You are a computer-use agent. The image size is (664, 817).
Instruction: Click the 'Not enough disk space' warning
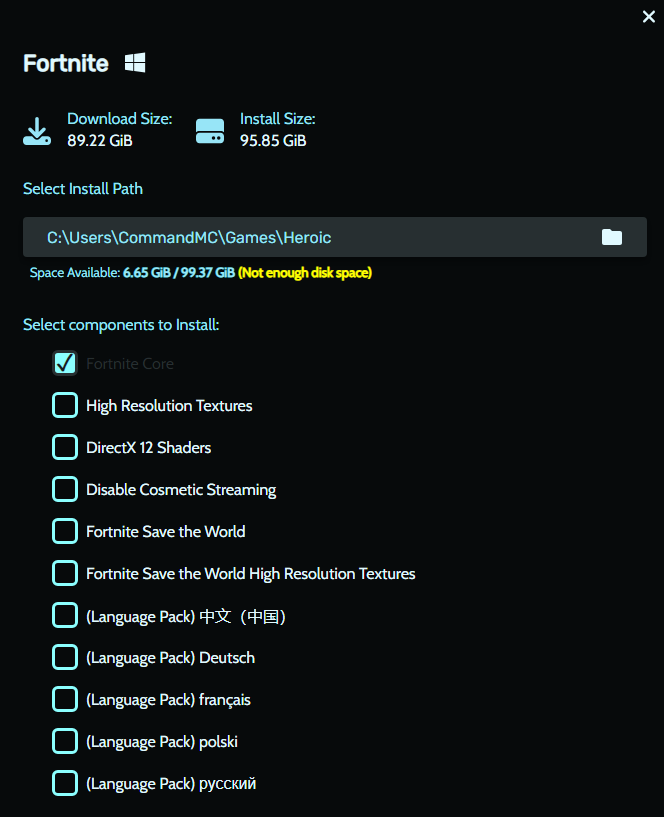point(305,272)
